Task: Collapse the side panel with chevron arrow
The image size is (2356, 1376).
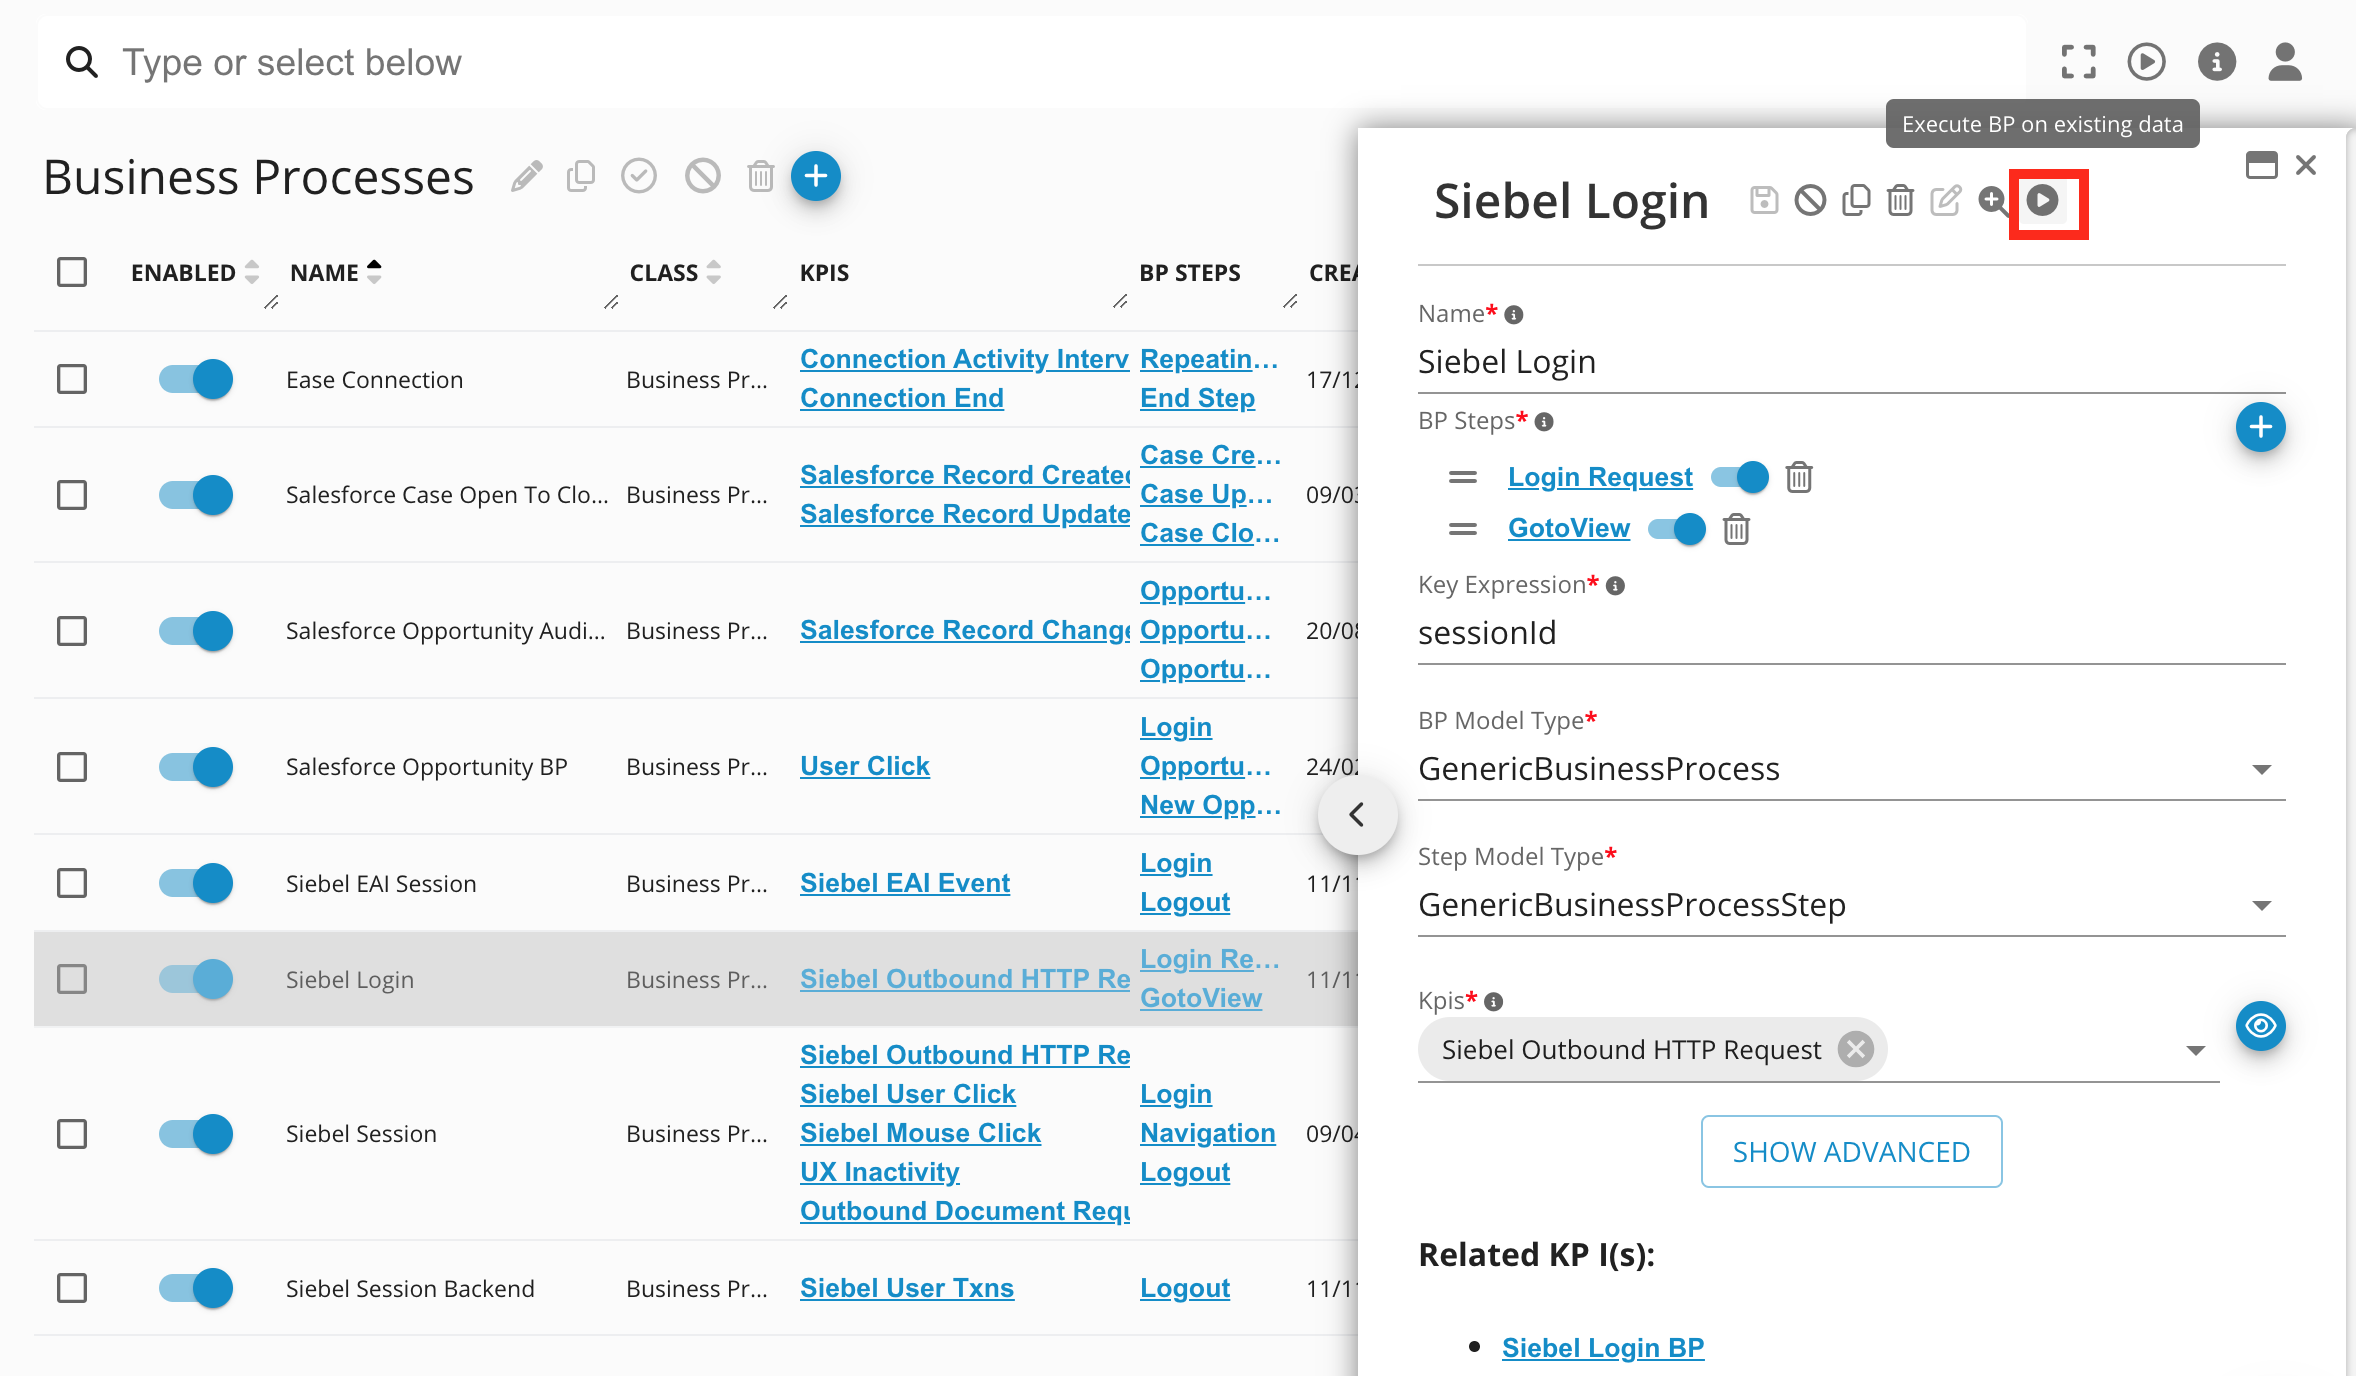Action: click(1357, 815)
